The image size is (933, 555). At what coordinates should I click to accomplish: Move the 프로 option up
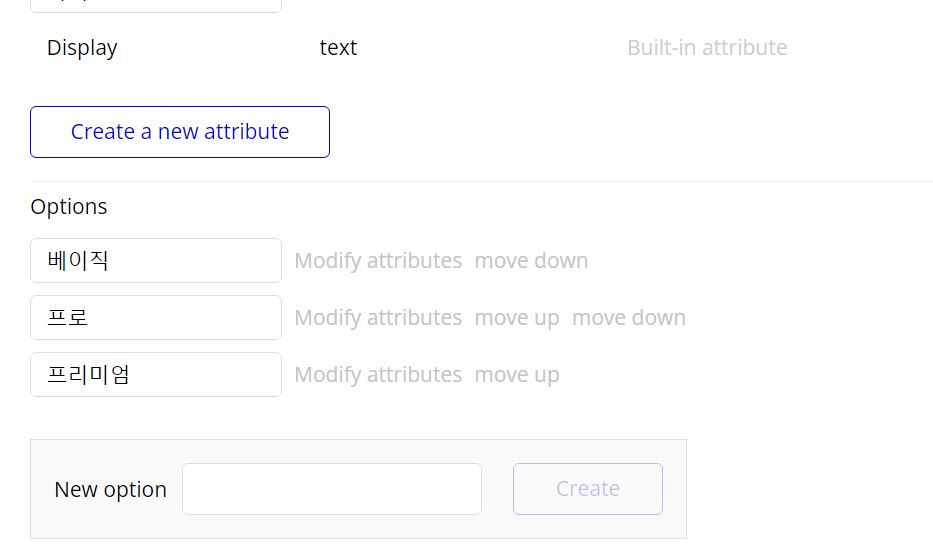[517, 318]
